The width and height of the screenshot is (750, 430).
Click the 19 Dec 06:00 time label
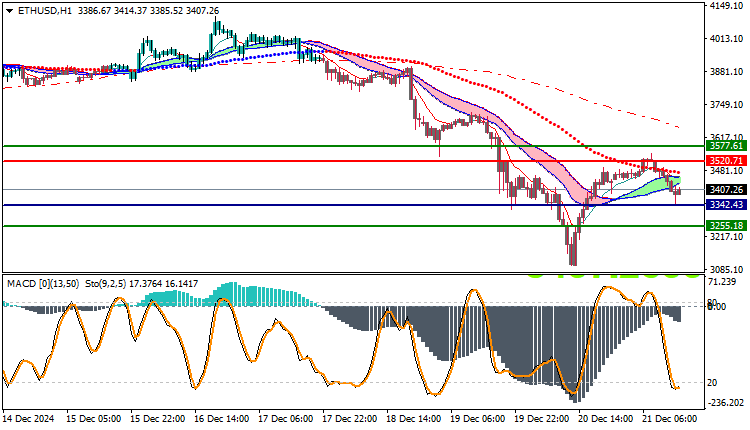[478, 419]
